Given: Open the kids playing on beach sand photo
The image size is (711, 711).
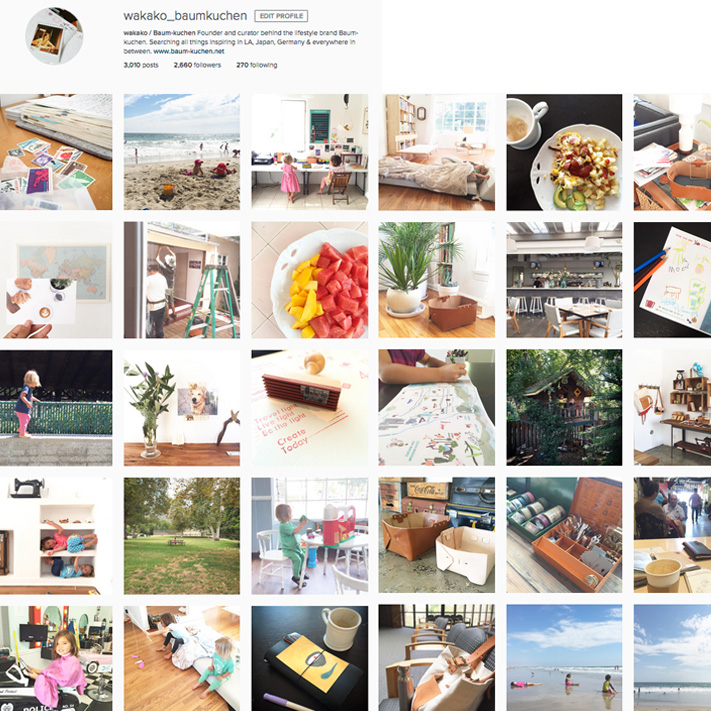Looking at the screenshot, I should coord(182,152).
